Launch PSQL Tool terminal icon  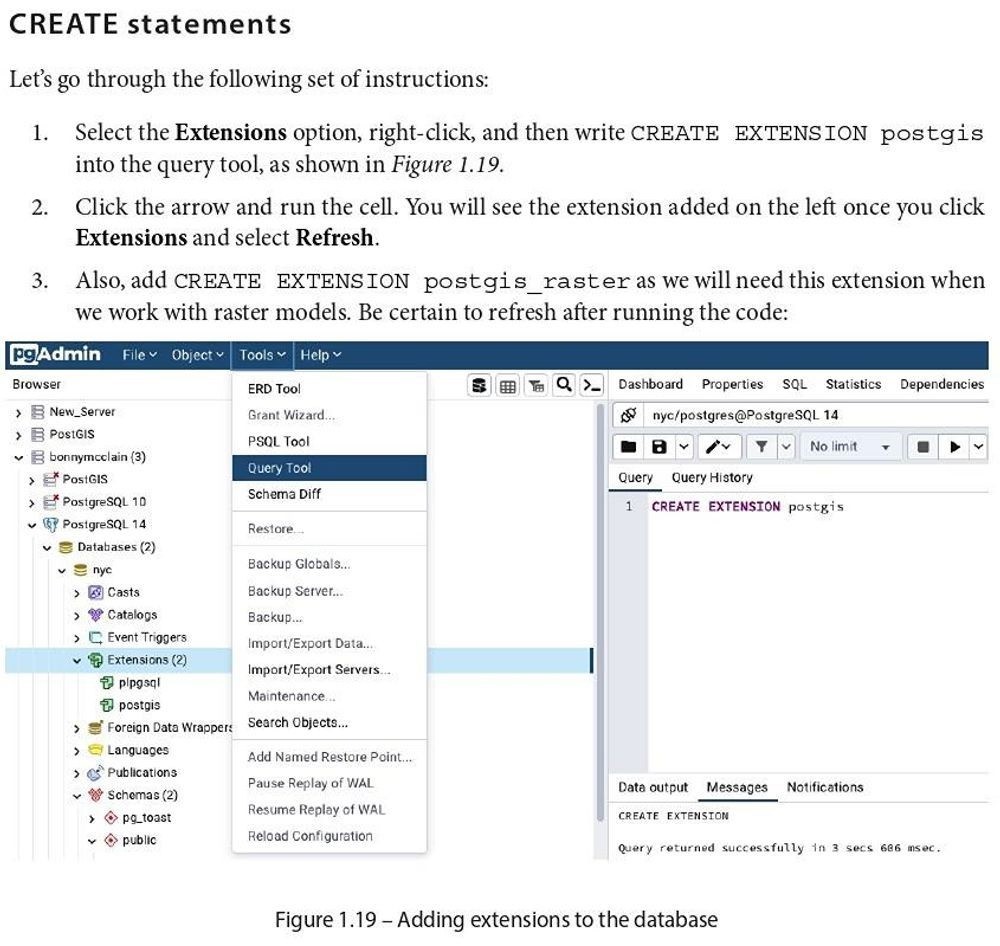tap(592, 385)
